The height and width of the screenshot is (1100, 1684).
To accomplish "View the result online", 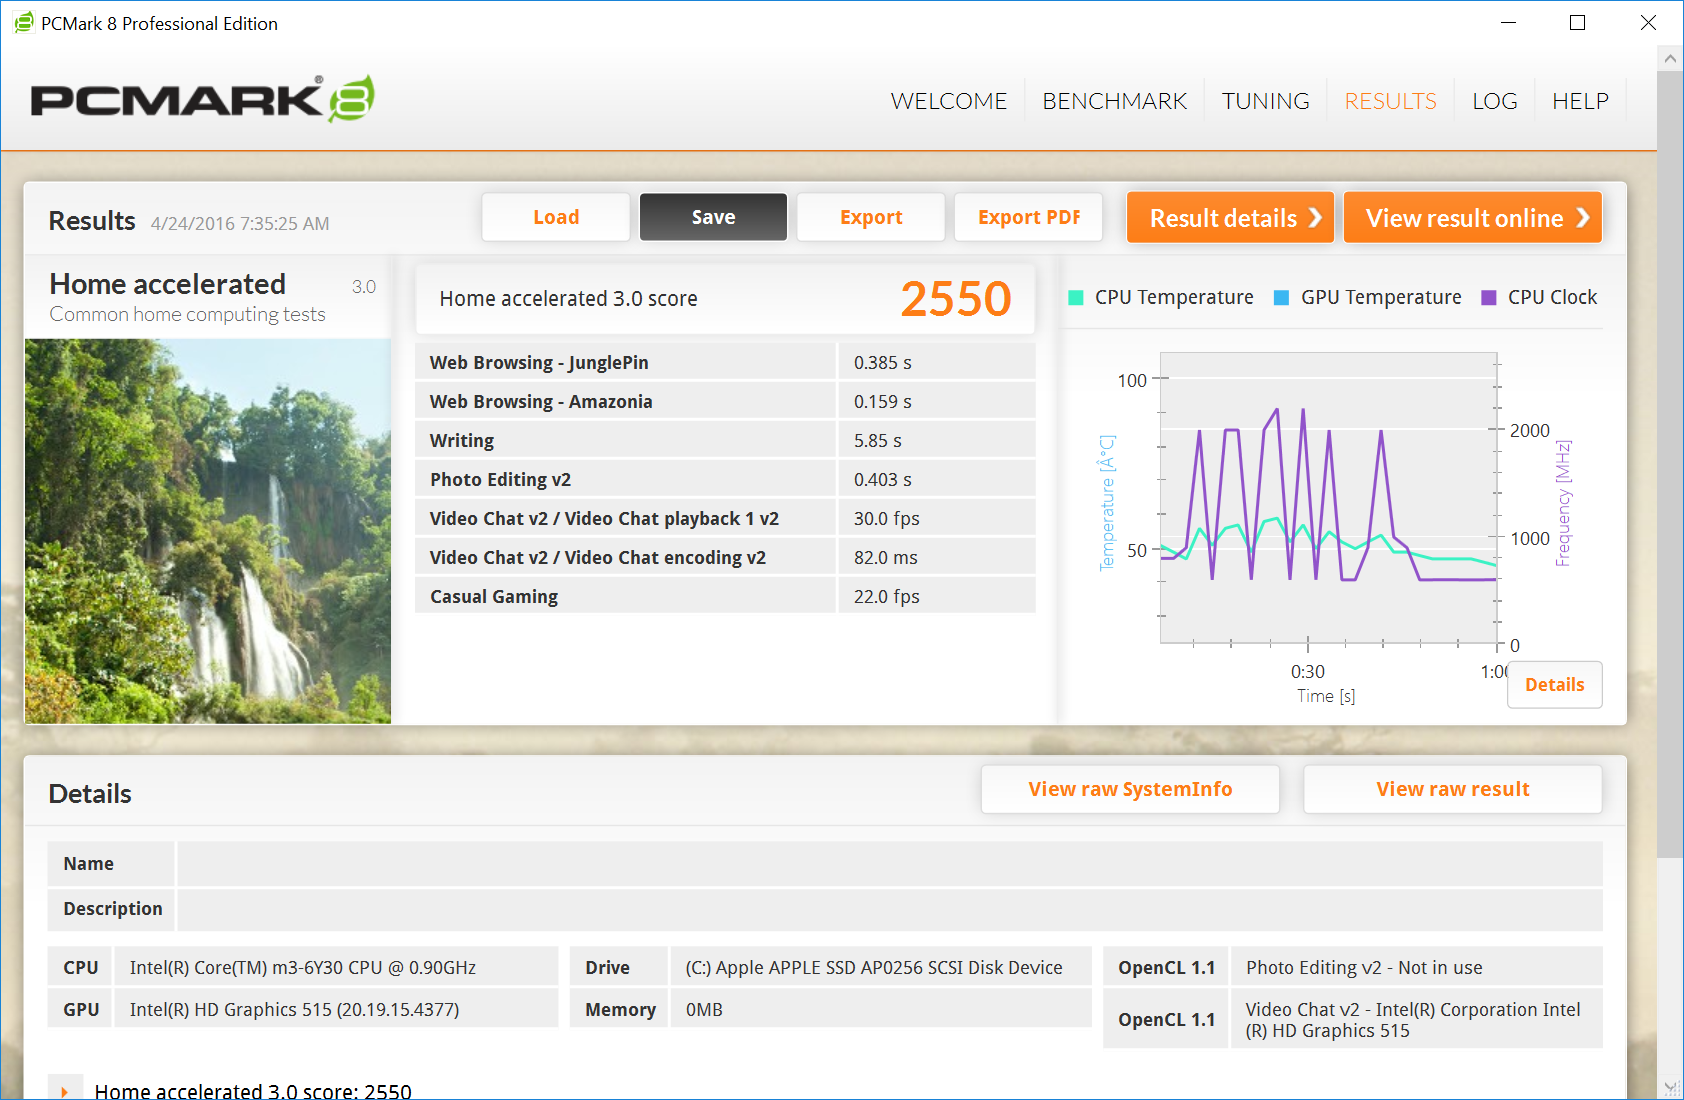I will coord(1473,217).
